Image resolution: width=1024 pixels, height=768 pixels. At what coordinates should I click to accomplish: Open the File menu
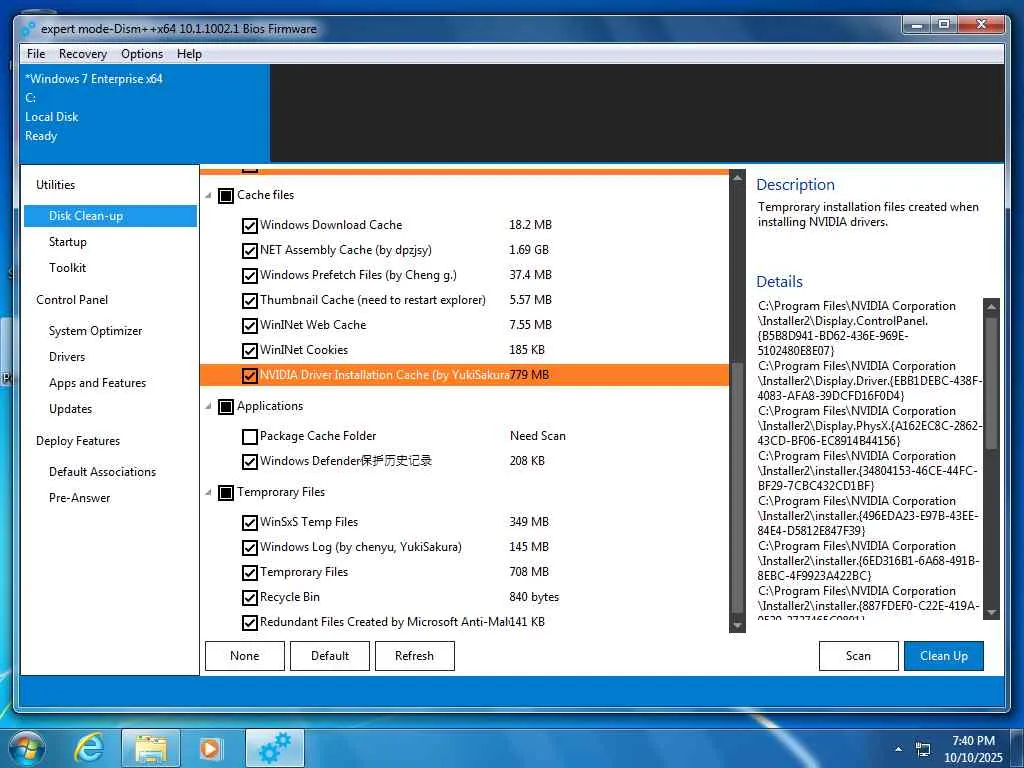[36, 54]
